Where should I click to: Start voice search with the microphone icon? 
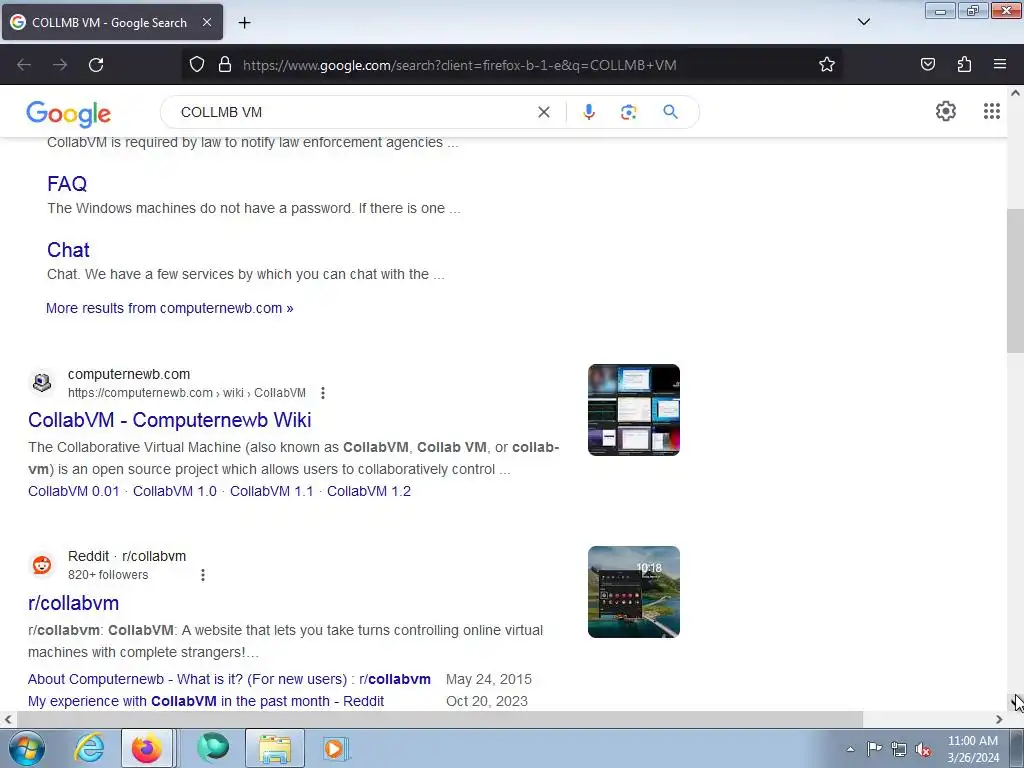point(588,112)
